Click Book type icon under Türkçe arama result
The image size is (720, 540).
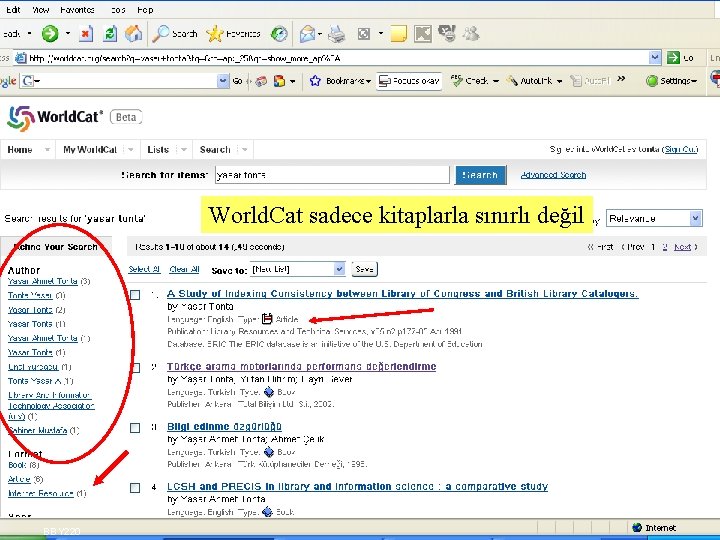point(269,392)
